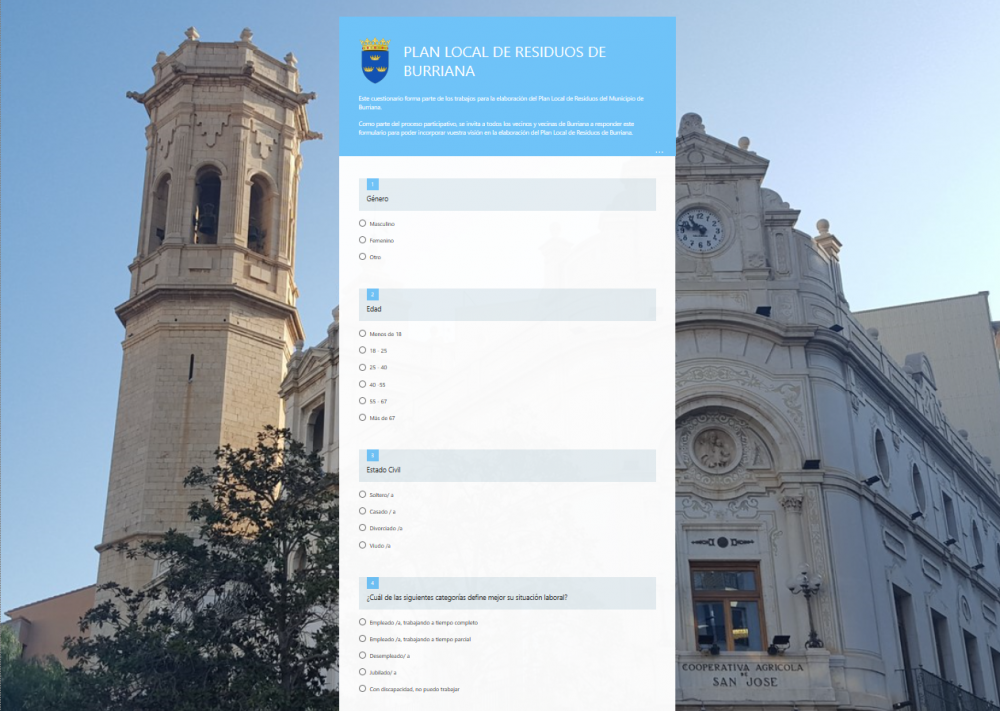Select Empleado/a trabajando a tiempo parcial
The width and height of the screenshot is (1000, 711).
(x=363, y=638)
